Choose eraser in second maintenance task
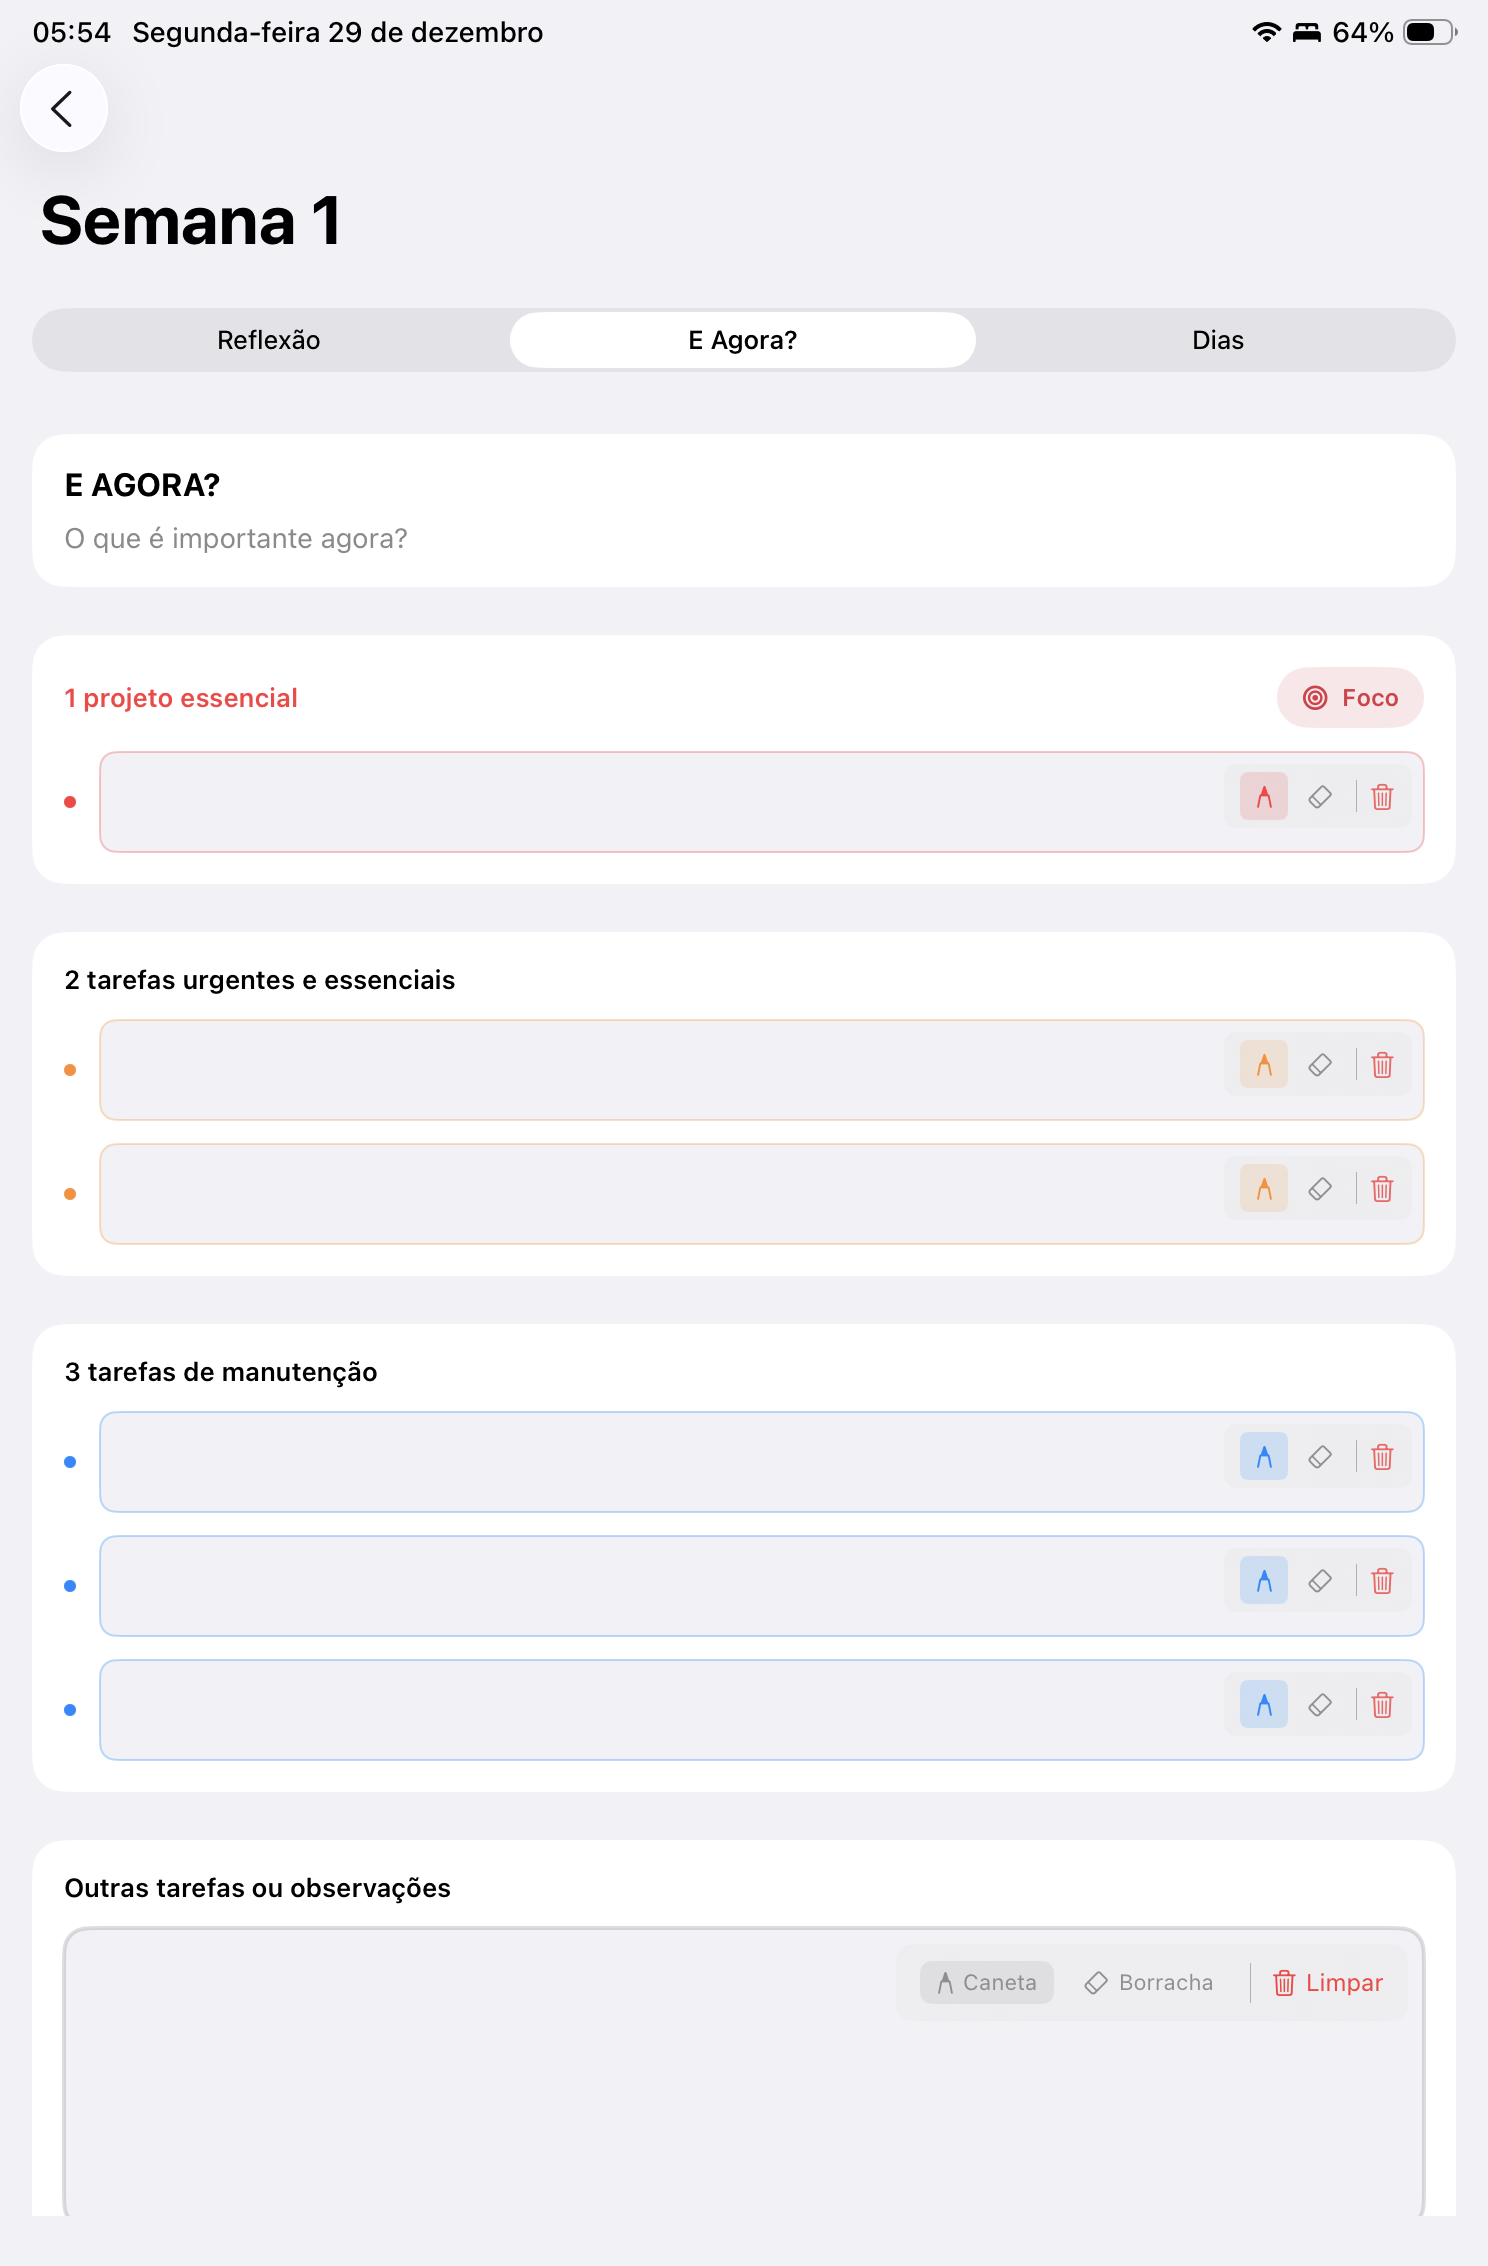The height and width of the screenshot is (2266, 1488). (1320, 1581)
